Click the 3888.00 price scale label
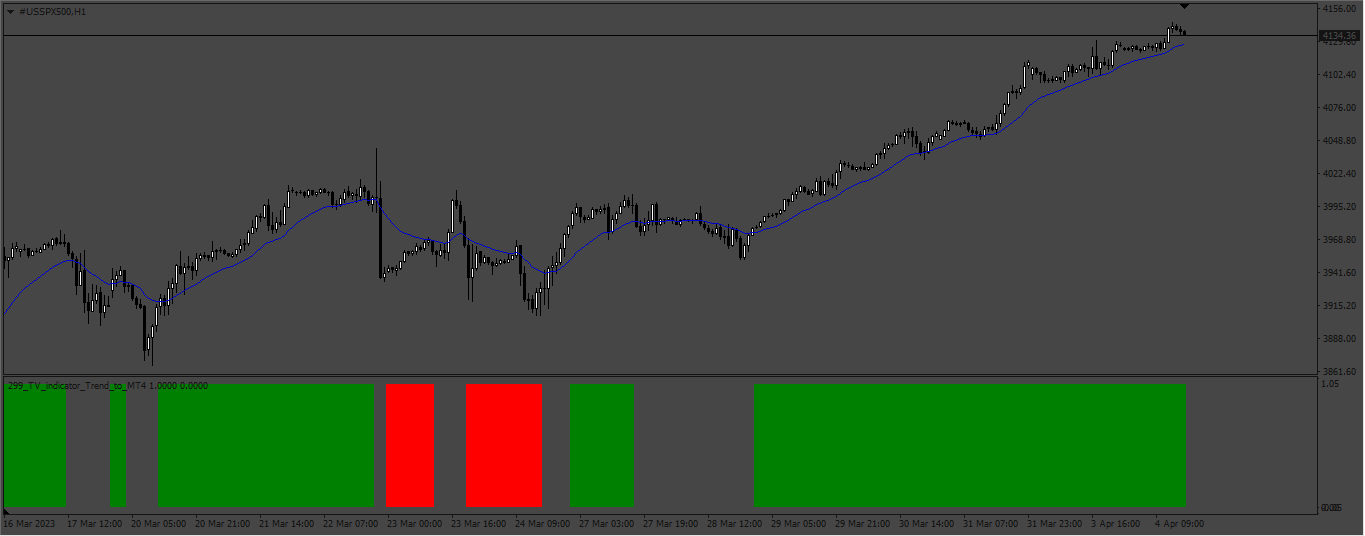1365x536 pixels. point(1338,339)
